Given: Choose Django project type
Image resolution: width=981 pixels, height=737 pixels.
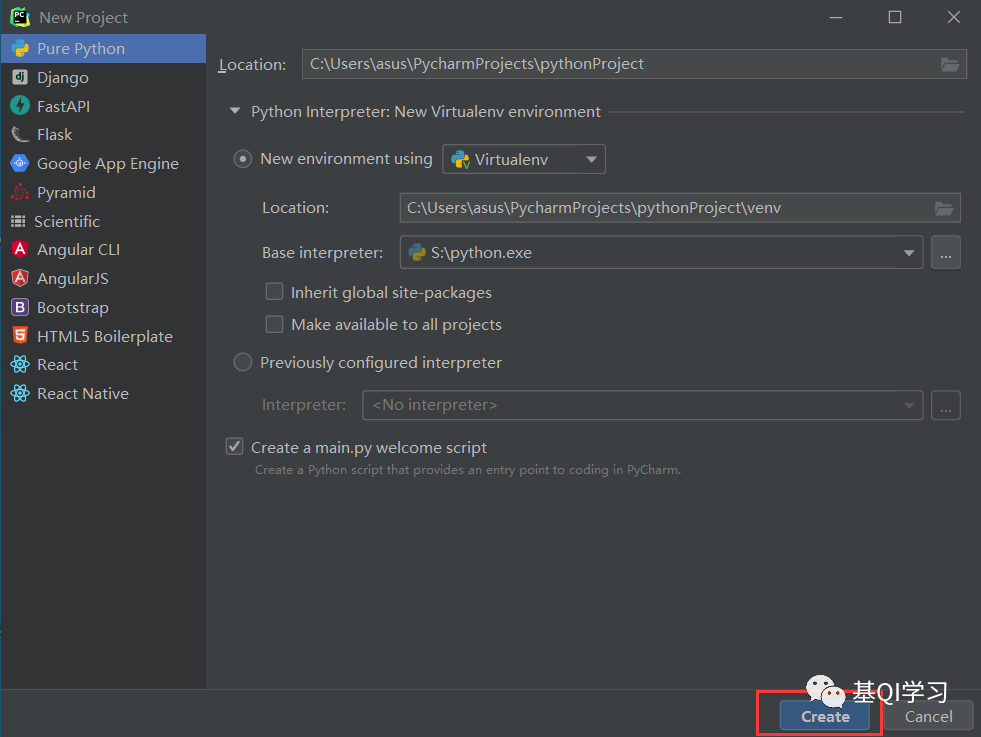Looking at the screenshot, I should click(103, 78).
